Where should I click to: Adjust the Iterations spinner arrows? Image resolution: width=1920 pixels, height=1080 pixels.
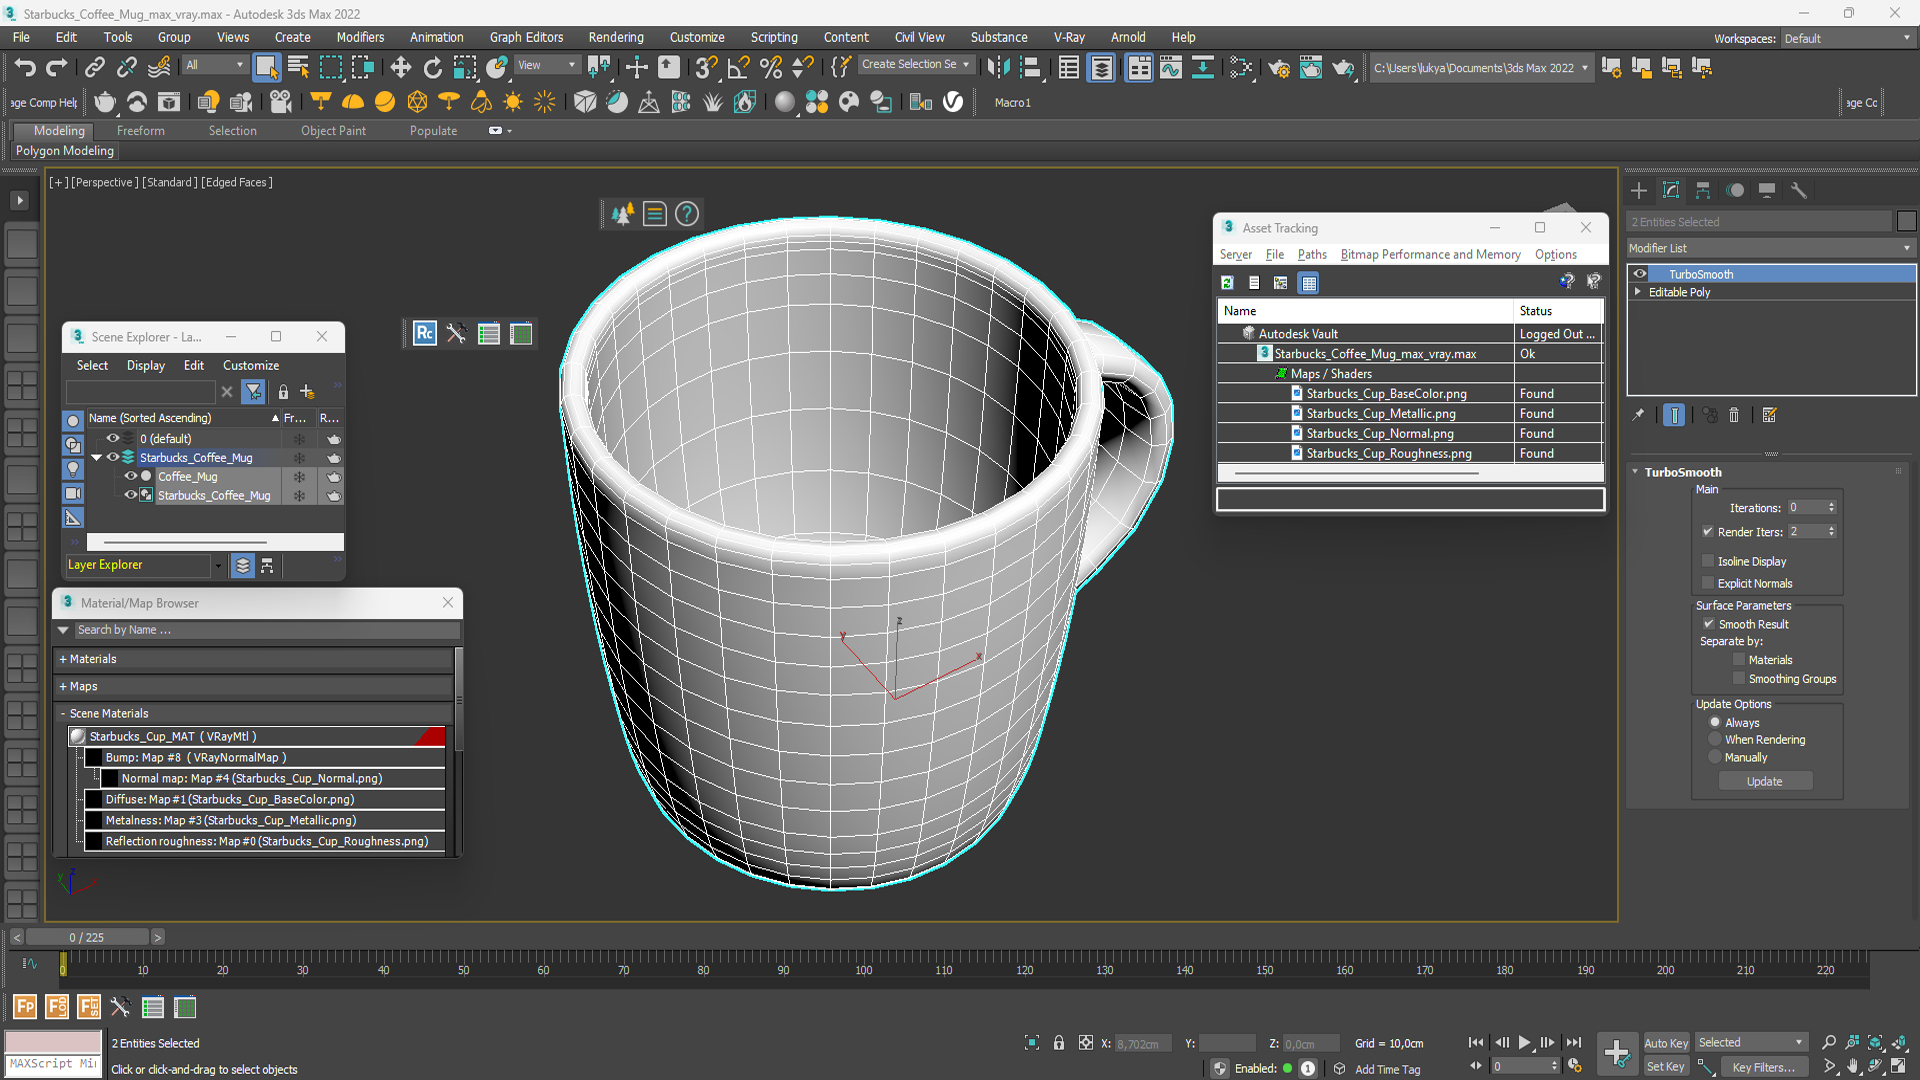coord(1832,508)
